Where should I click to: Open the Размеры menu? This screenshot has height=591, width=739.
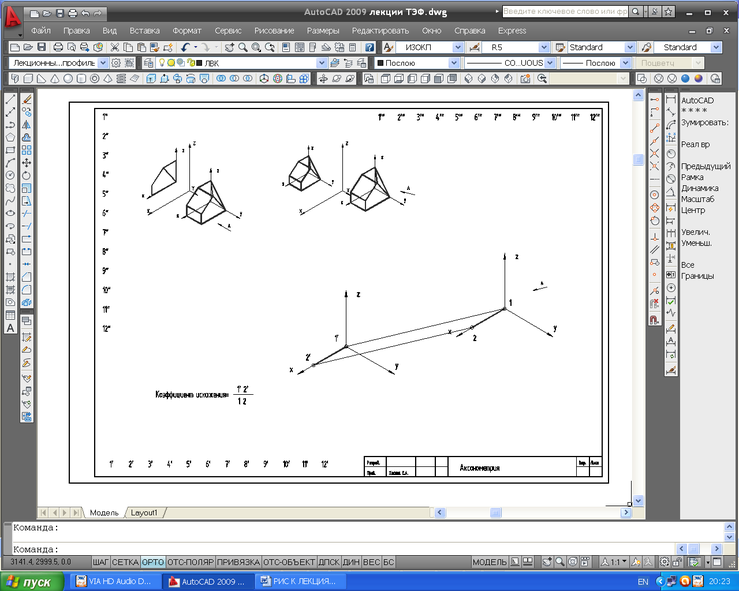pos(323,31)
